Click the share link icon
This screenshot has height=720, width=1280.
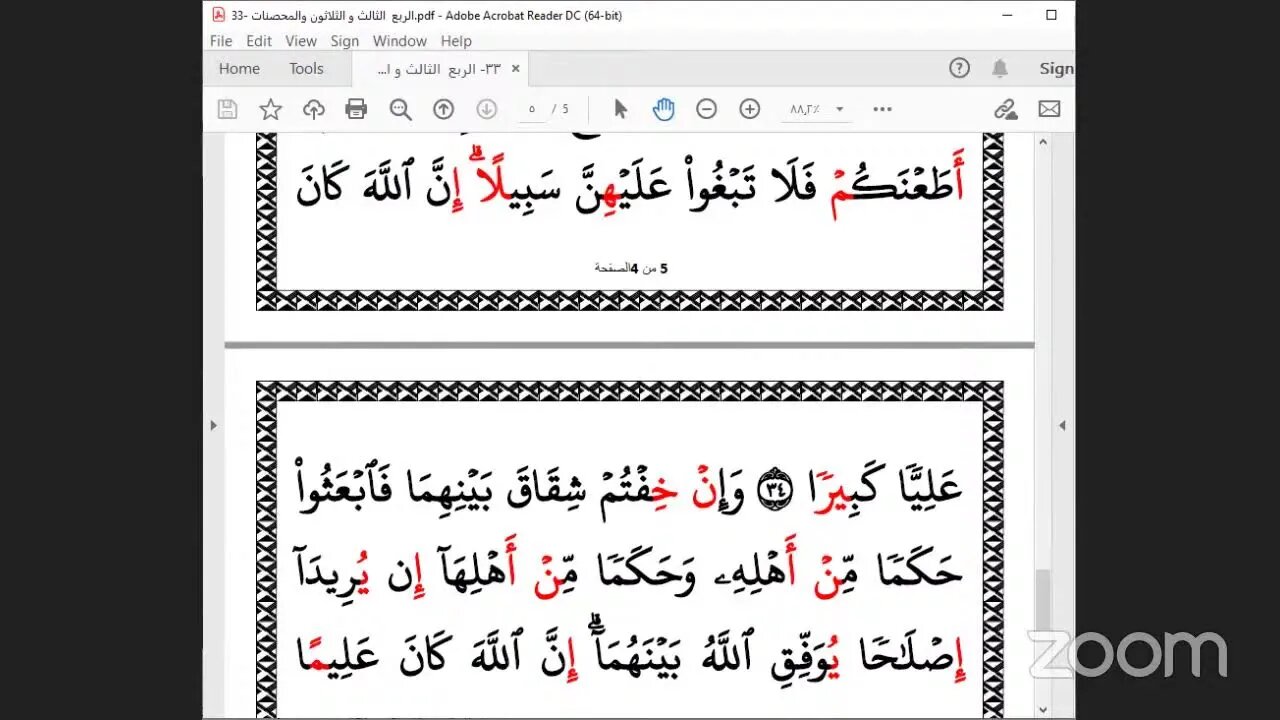[1005, 109]
